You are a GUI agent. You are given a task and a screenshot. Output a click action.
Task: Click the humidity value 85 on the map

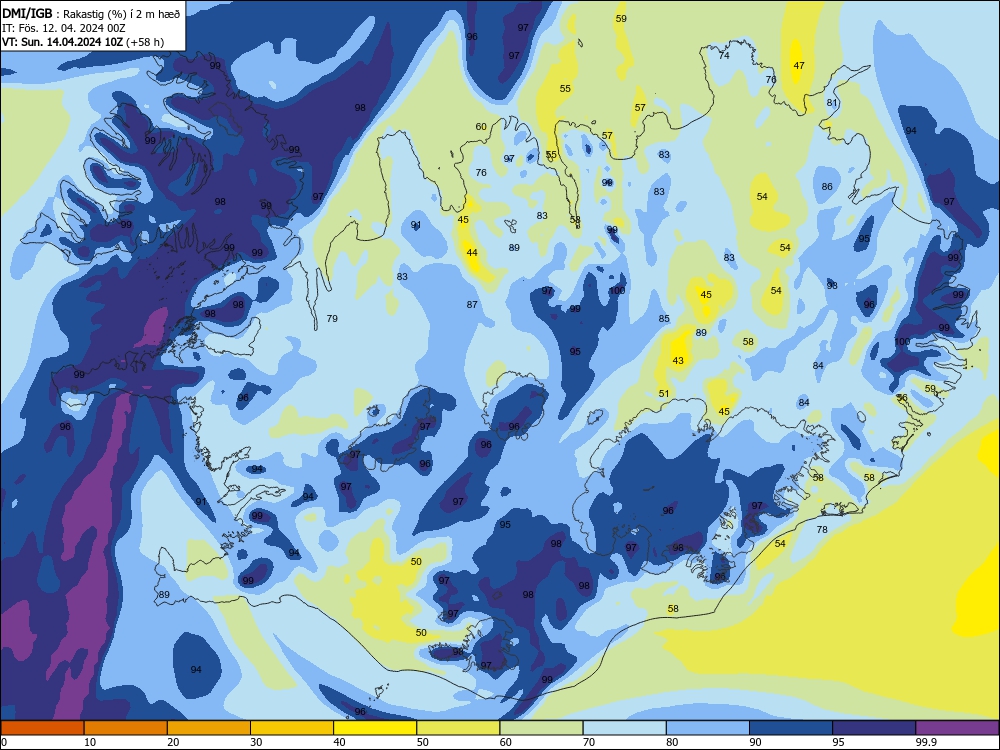click(664, 319)
